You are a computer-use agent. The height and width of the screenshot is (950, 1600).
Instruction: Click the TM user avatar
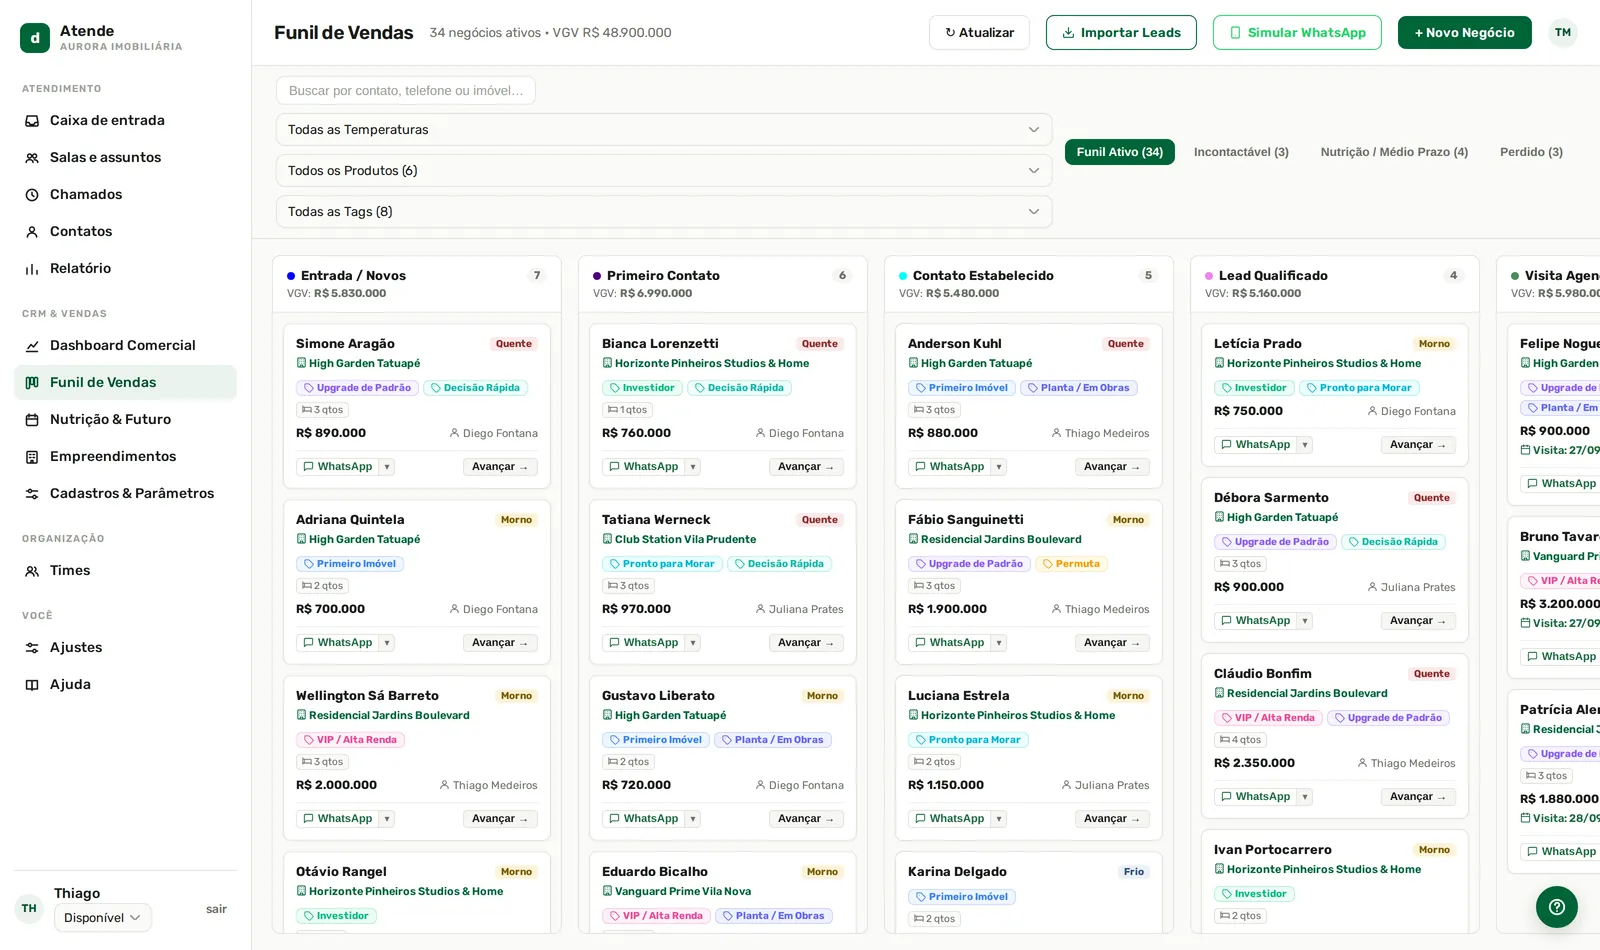click(1563, 33)
